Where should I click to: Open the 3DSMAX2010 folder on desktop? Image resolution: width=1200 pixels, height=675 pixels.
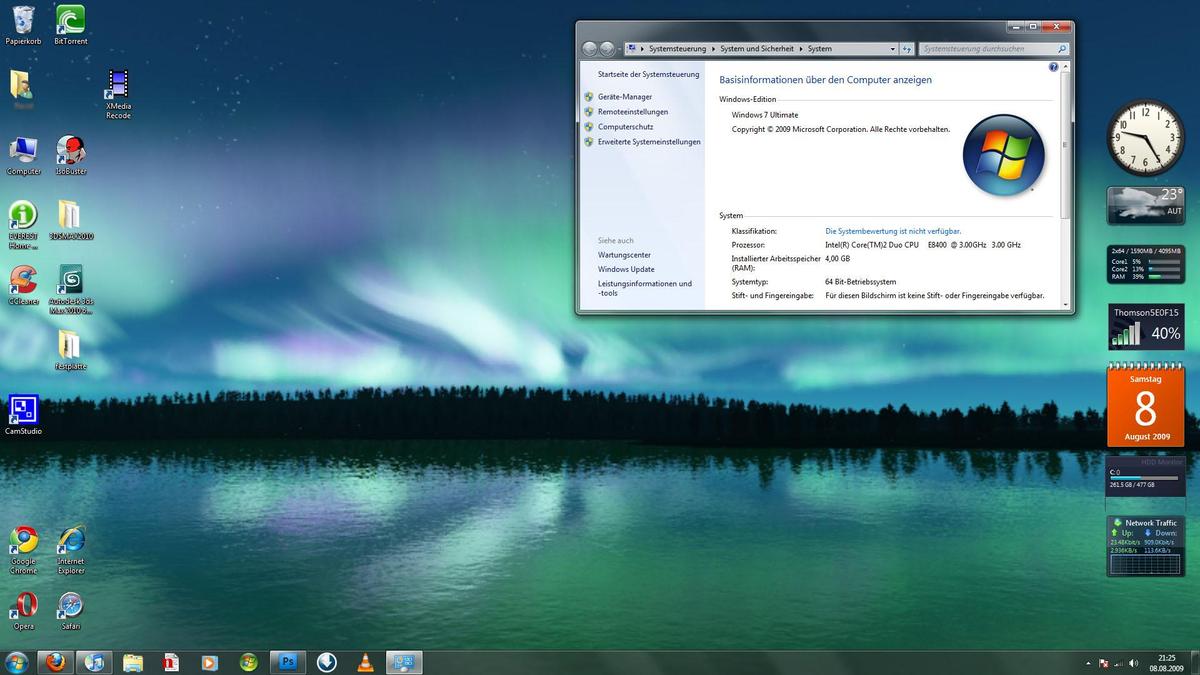[x=71, y=220]
